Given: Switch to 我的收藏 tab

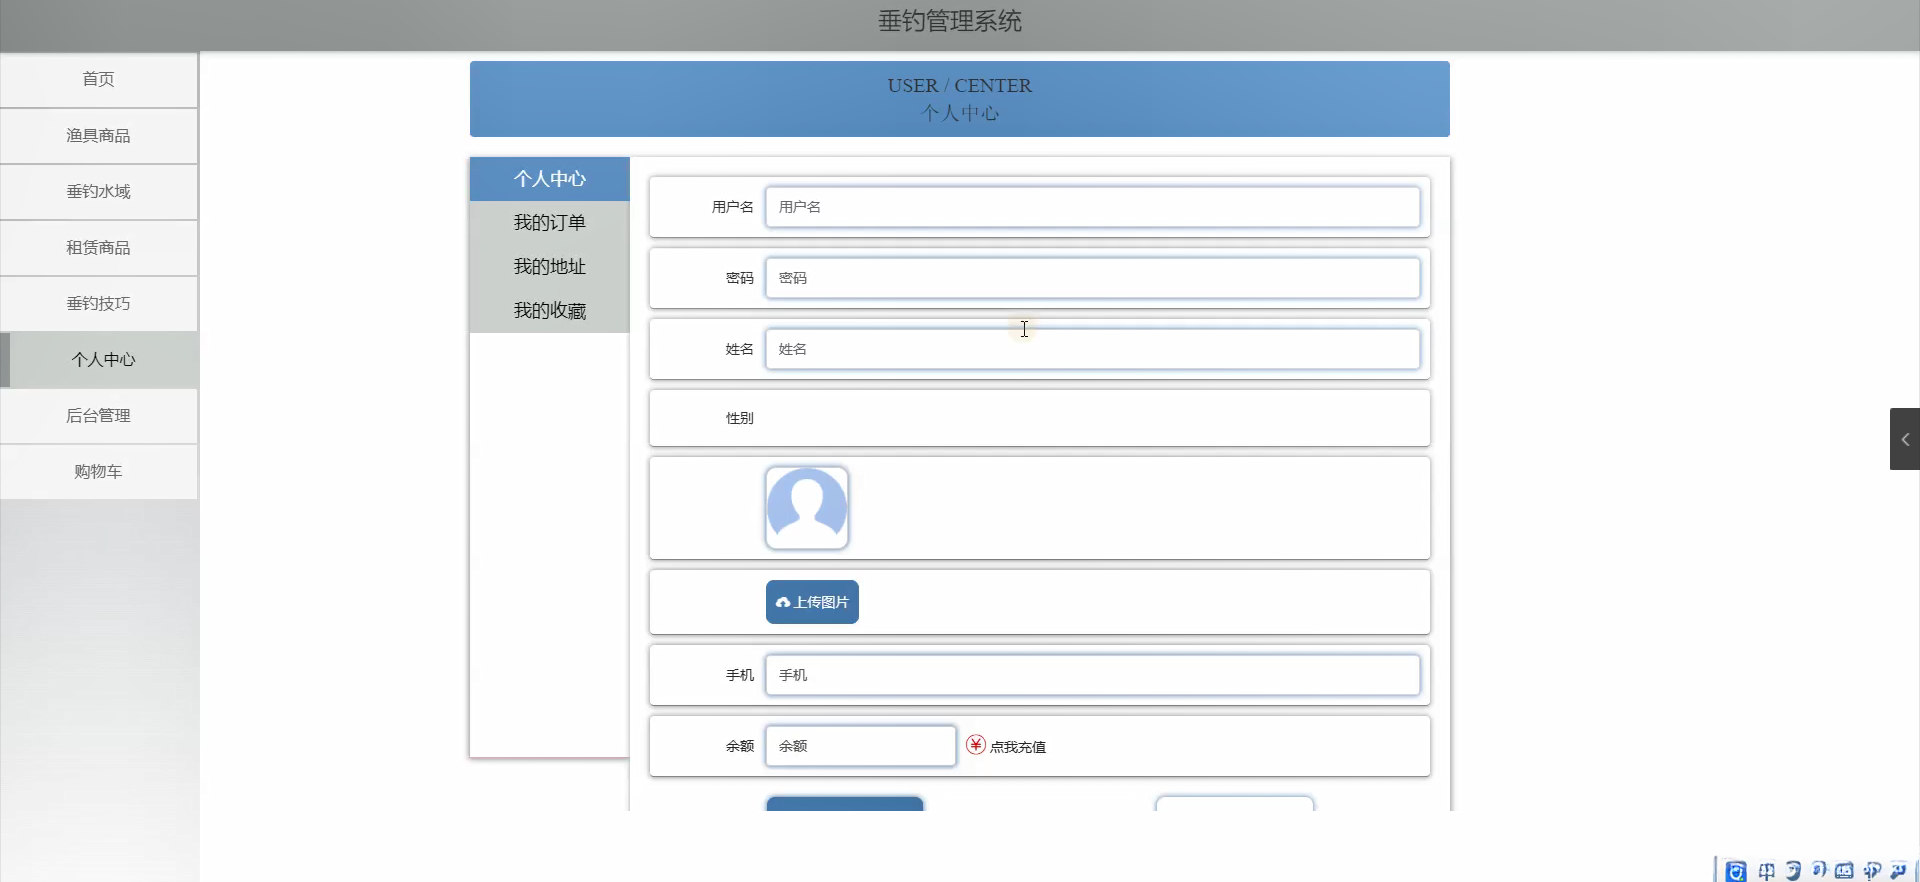Looking at the screenshot, I should (x=550, y=311).
